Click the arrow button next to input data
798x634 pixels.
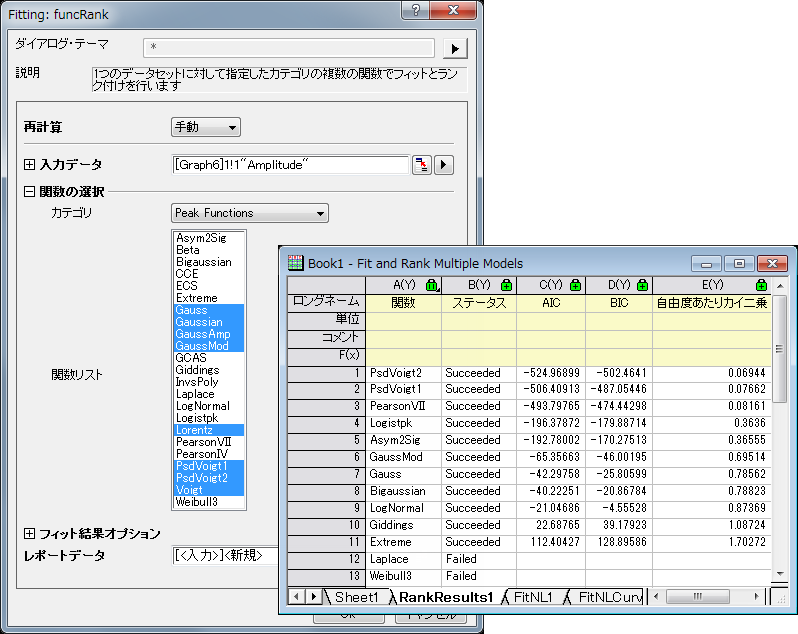pyautogui.click(x=444, y=165)
